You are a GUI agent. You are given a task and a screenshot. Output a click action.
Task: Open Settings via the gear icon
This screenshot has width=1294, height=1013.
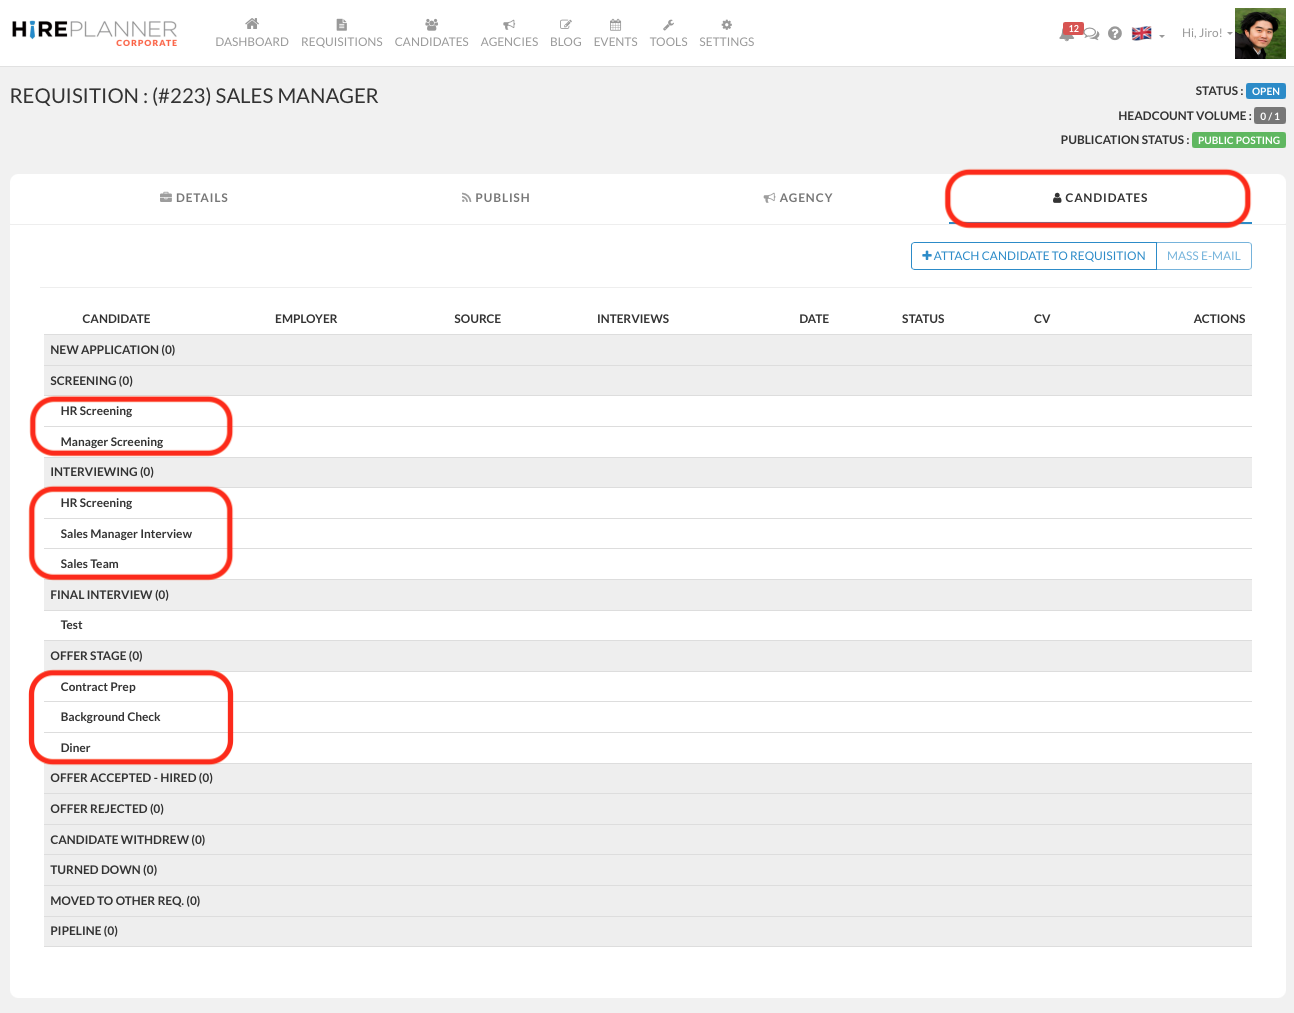pyautogui.click(x=726, y=25)
